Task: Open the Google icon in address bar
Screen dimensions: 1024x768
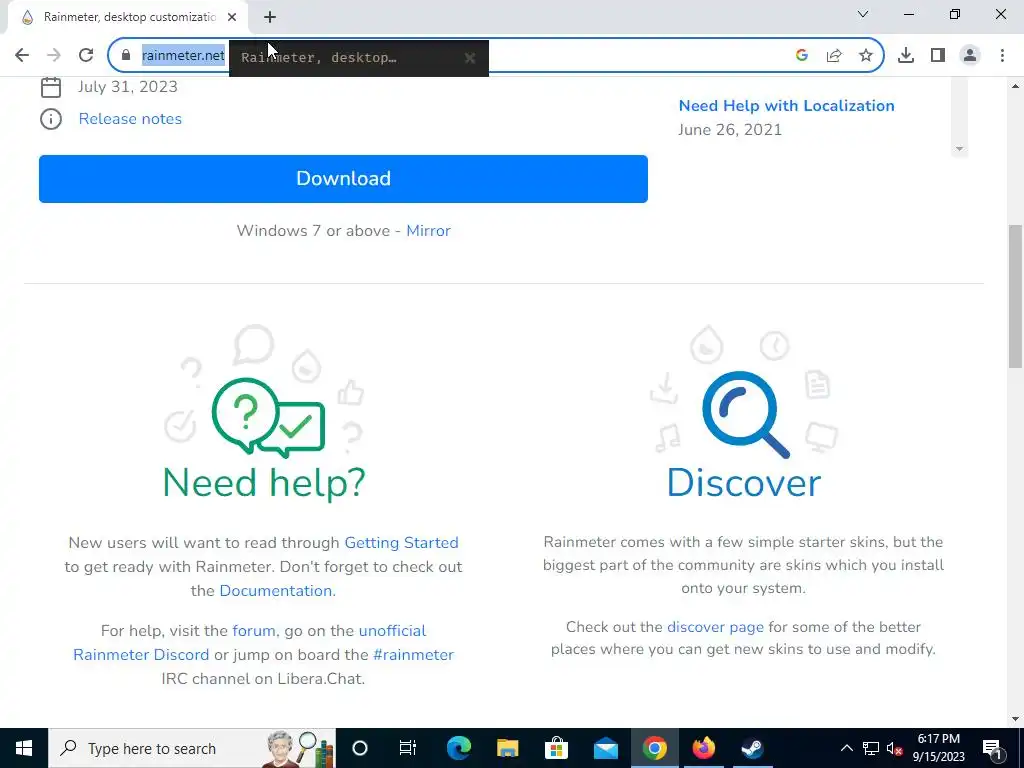Action: click(802, 56)
